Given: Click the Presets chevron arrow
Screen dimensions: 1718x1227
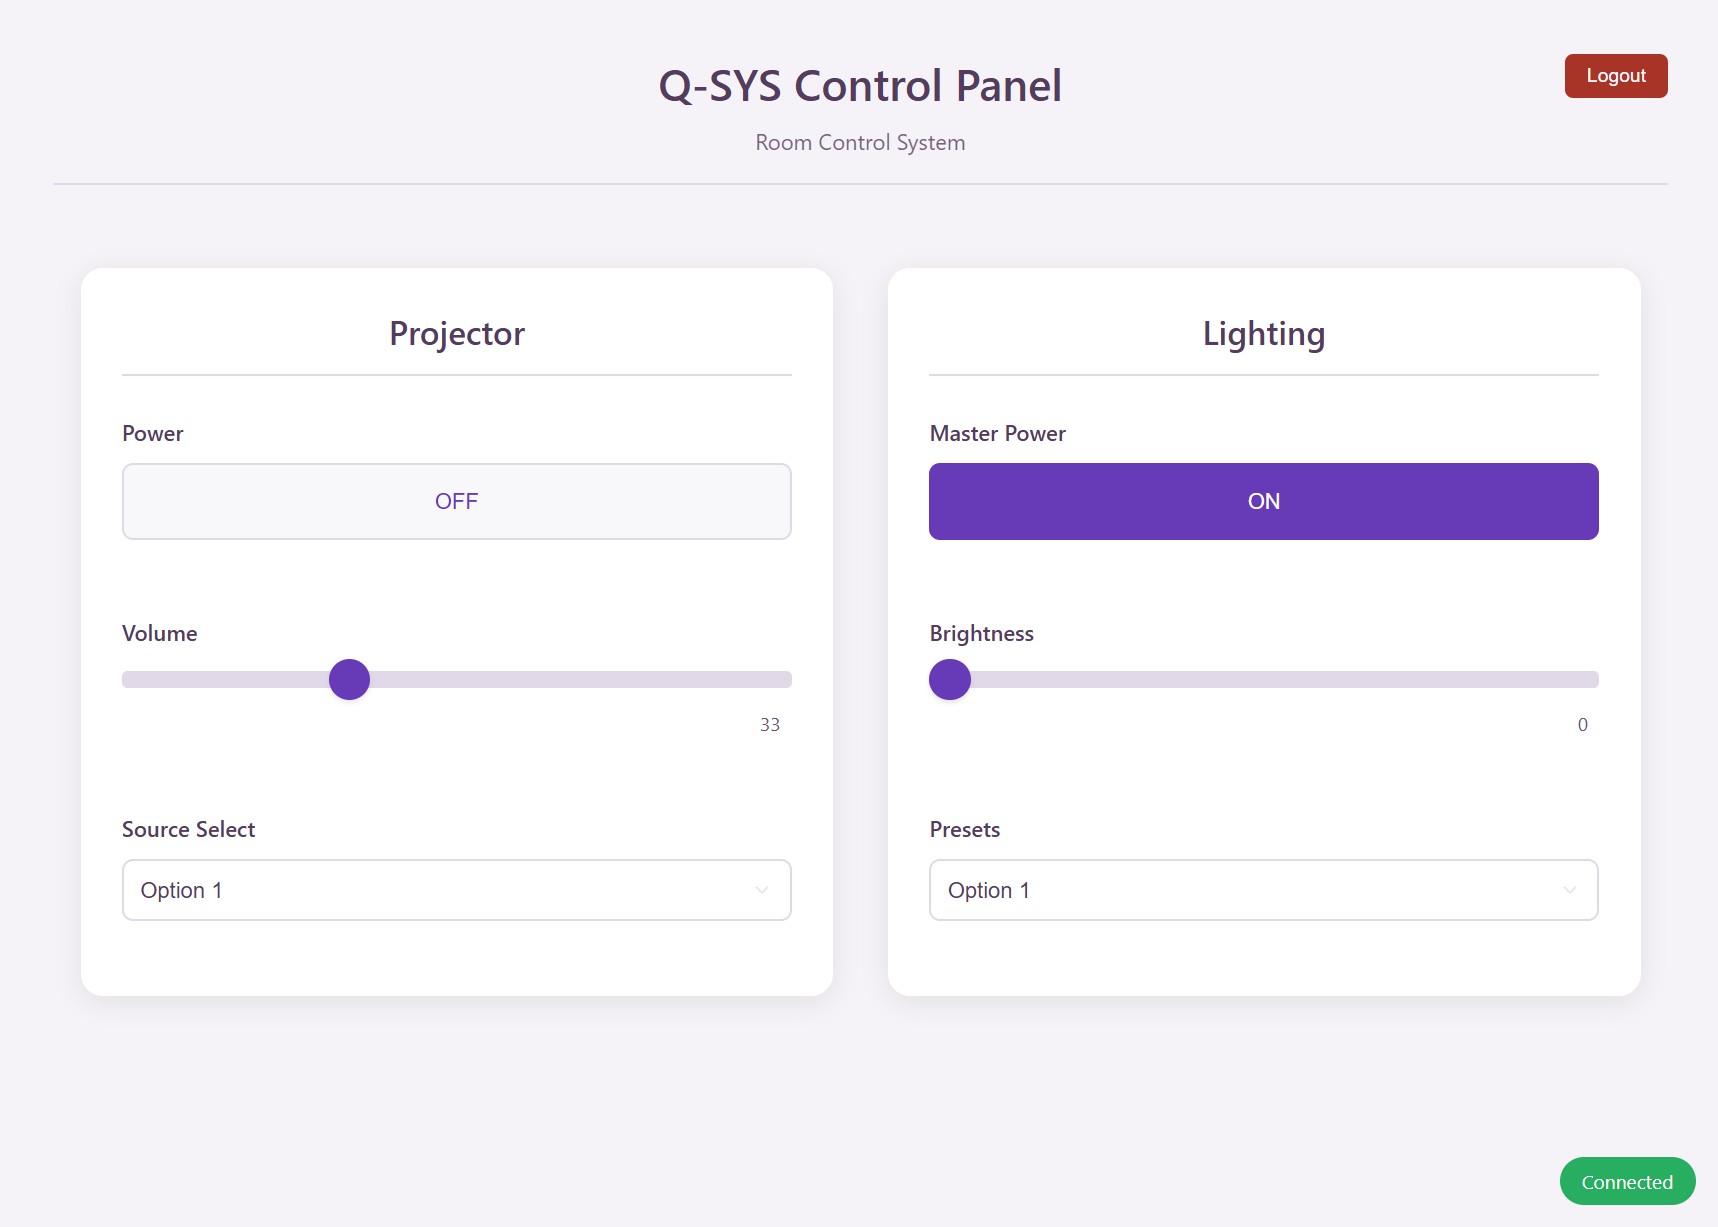Looking at the screenshot, I should coord(1569,890).
